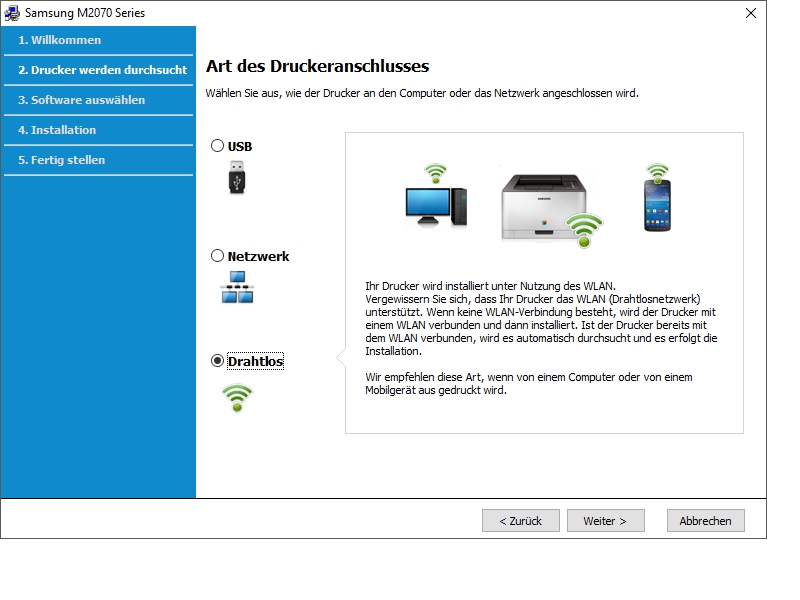This screenshot has height=600, width=800.
Task: Click the 'Wir empfehlen diese Art' paragraph
Action: (x=529, y=384)
